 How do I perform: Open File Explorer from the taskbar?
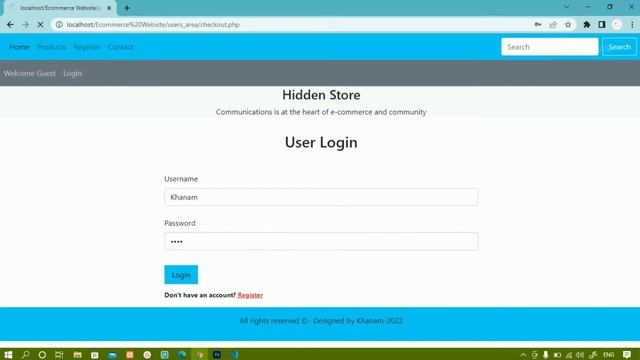(x=77, y=355)
